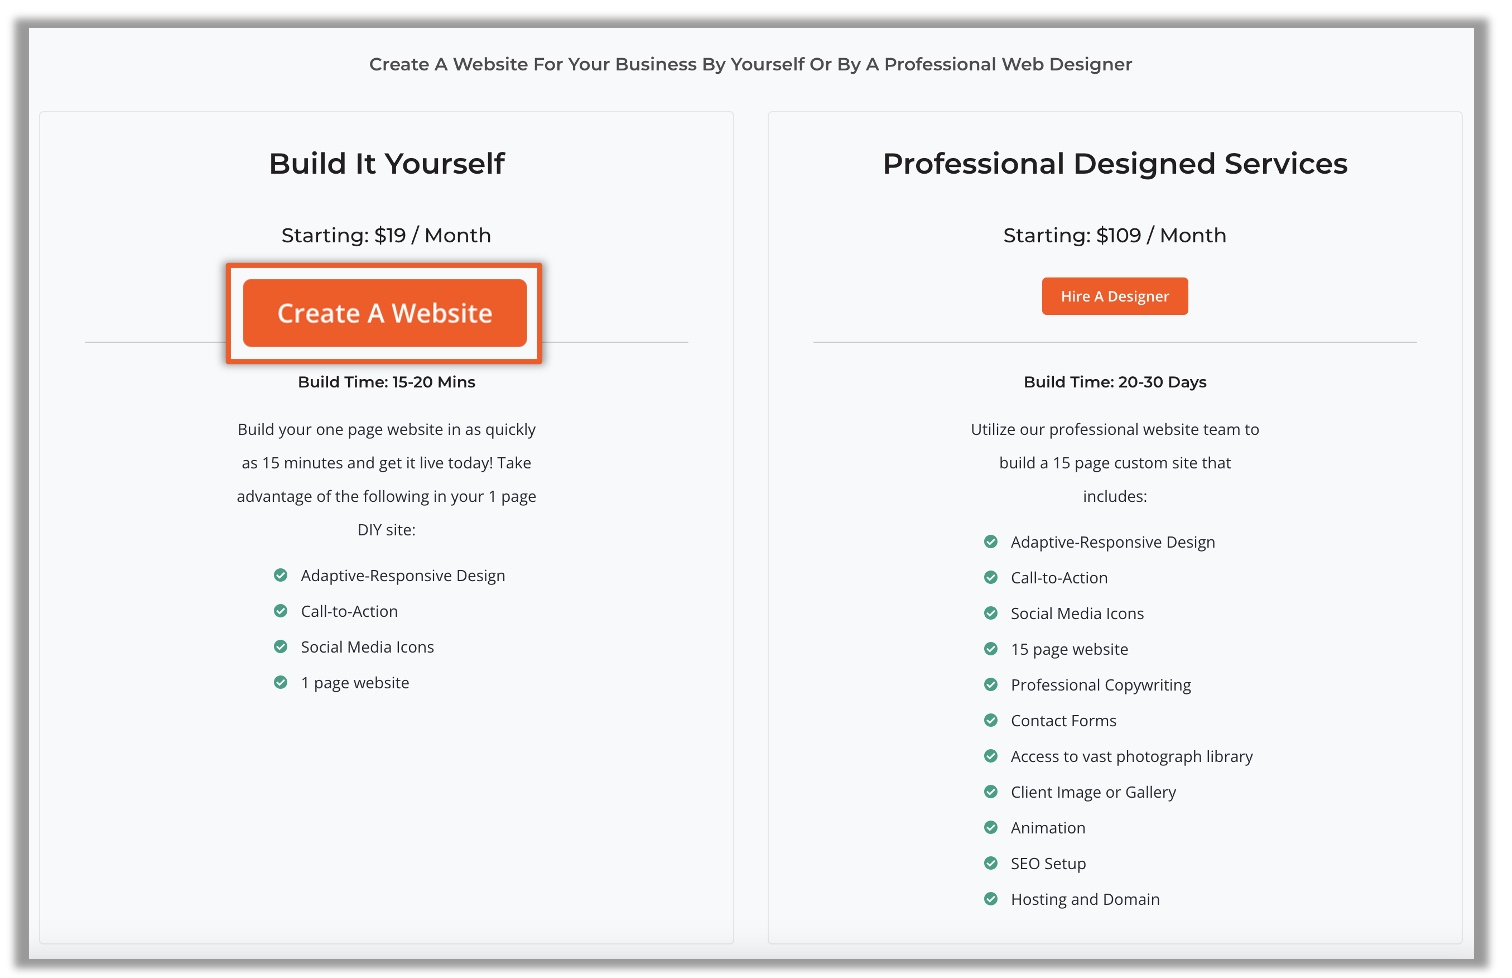Click the Starting: $19 / Month price text
Screen dimensions: 1512x978
386,235
